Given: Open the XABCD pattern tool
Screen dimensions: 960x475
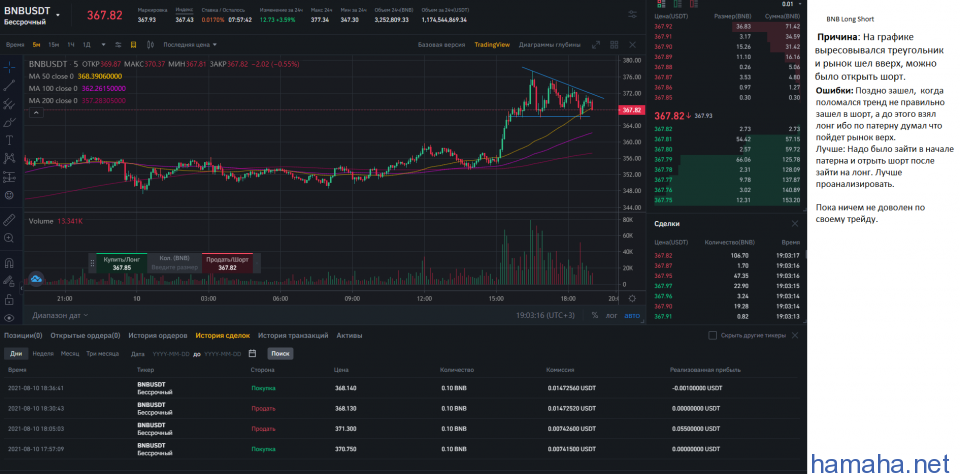Looking at the screenshot, I should point(9,158).
